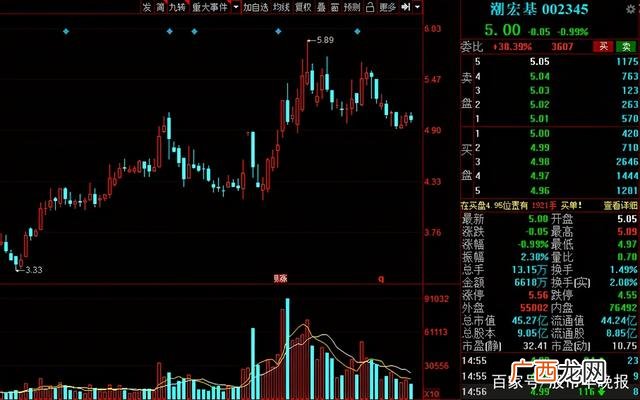Click the 叠 overlay button
The width and height of the screenshot is (640, 400).
pos(321,7)
